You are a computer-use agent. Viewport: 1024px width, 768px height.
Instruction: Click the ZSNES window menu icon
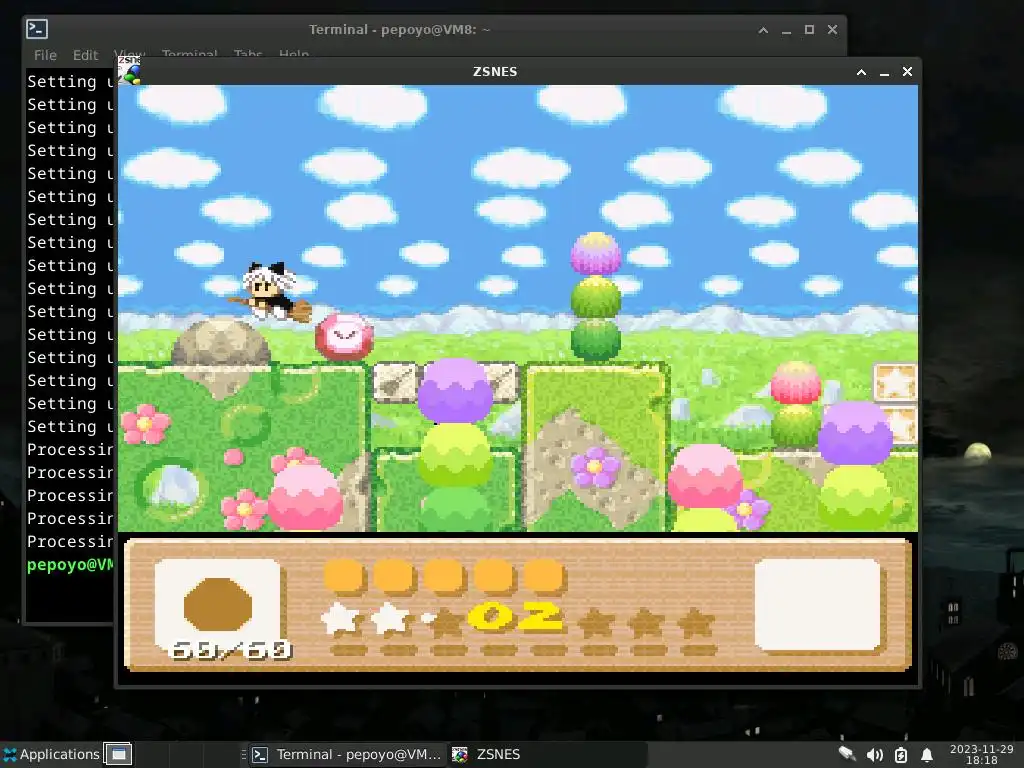(129, 71)
